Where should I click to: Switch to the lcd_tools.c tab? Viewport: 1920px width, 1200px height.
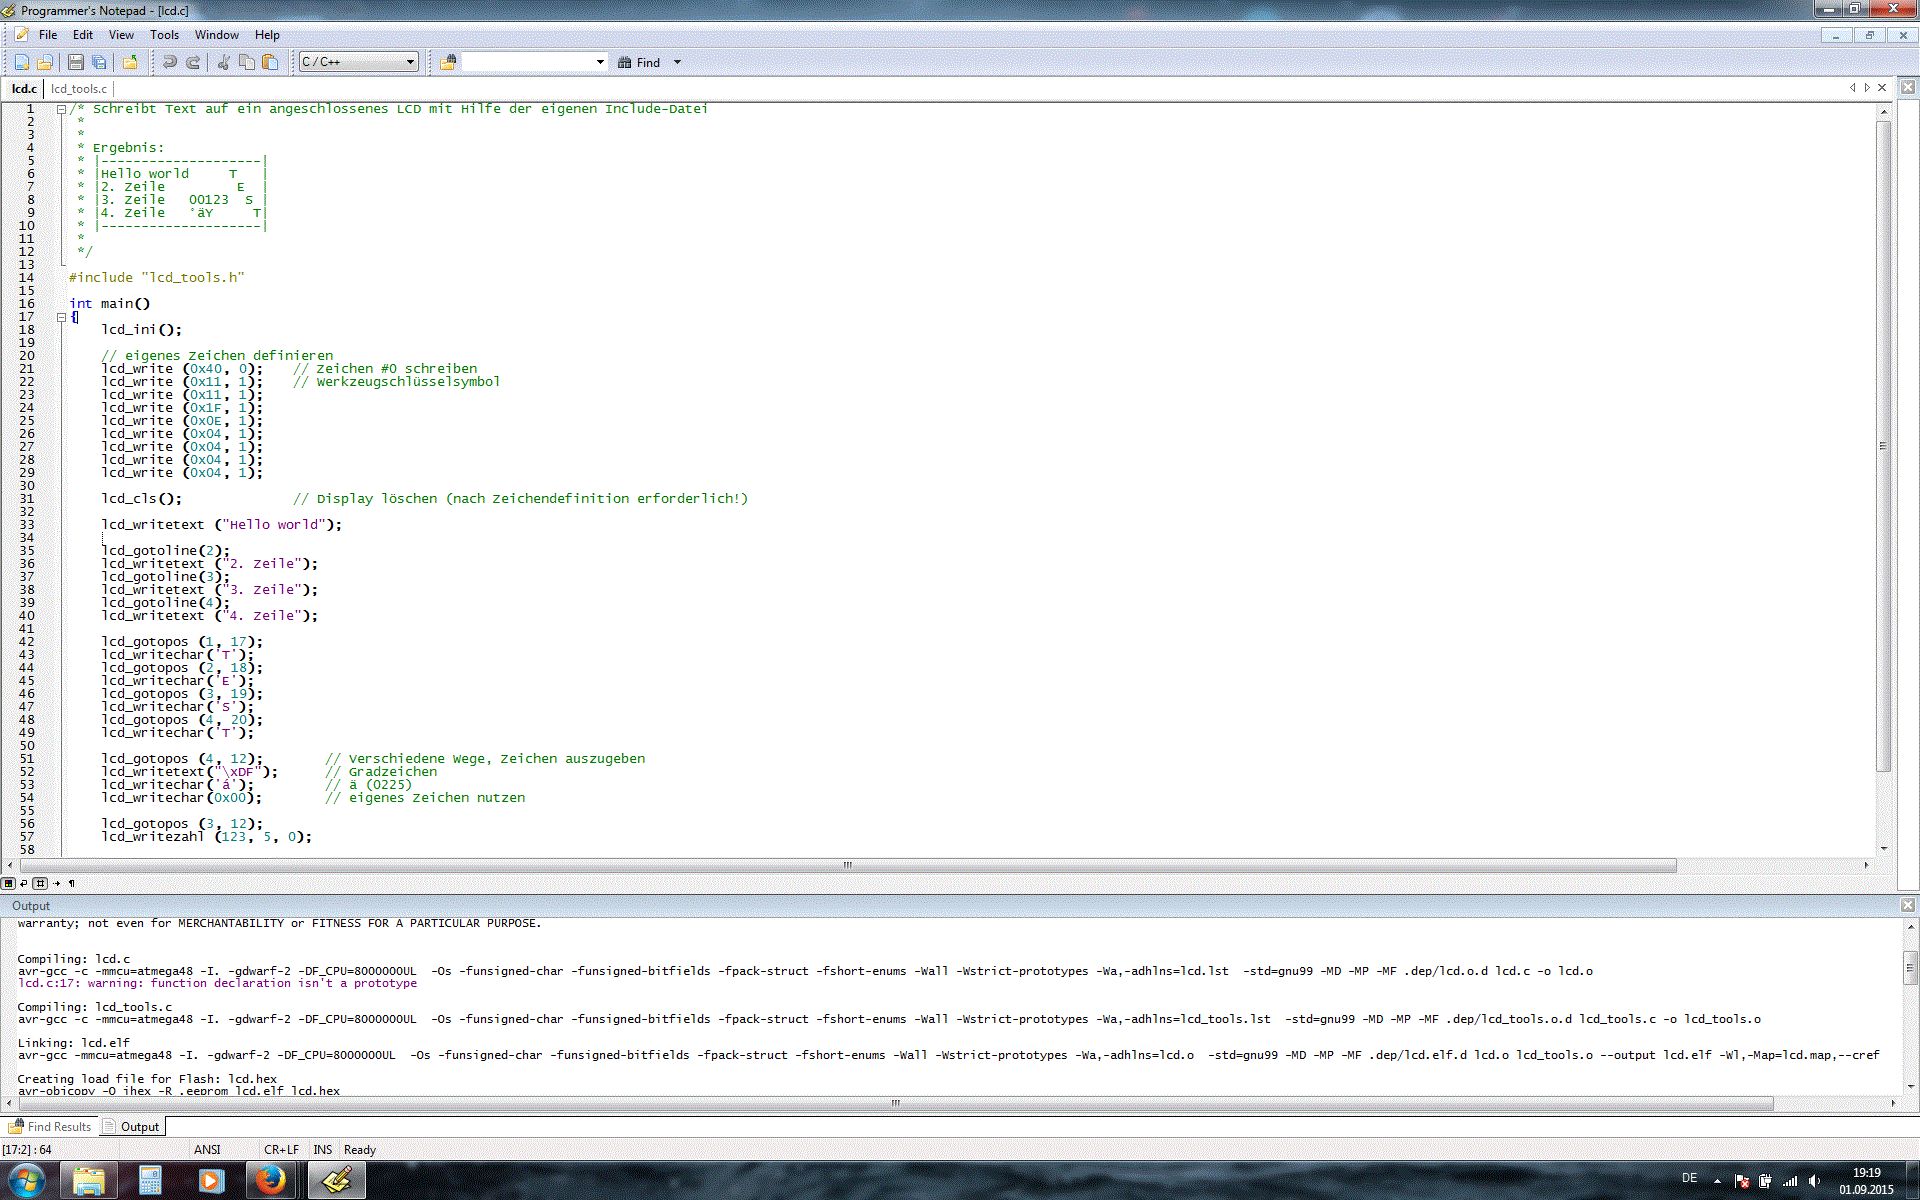point(78,89)
